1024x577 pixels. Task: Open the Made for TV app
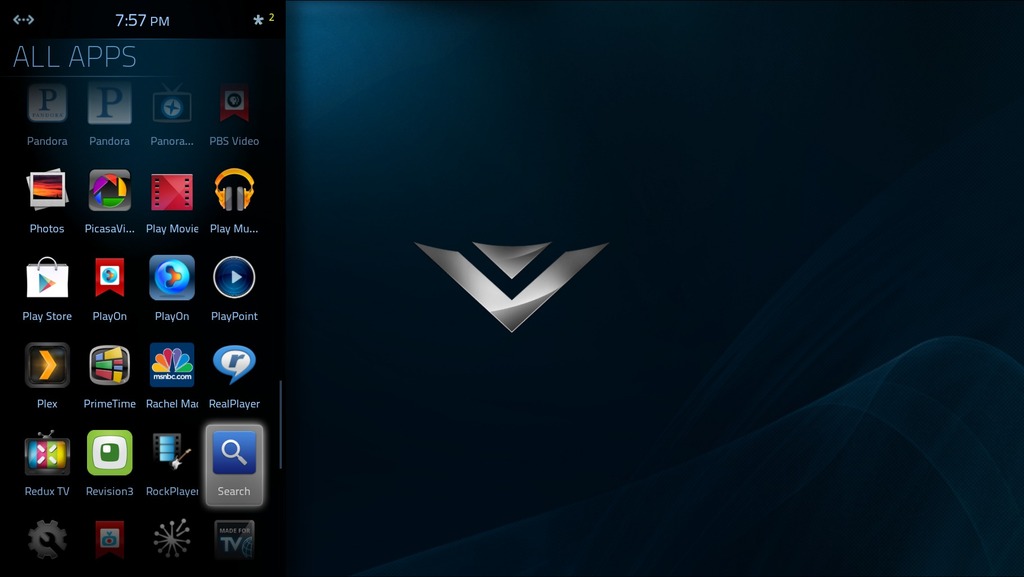click(234, 539)
